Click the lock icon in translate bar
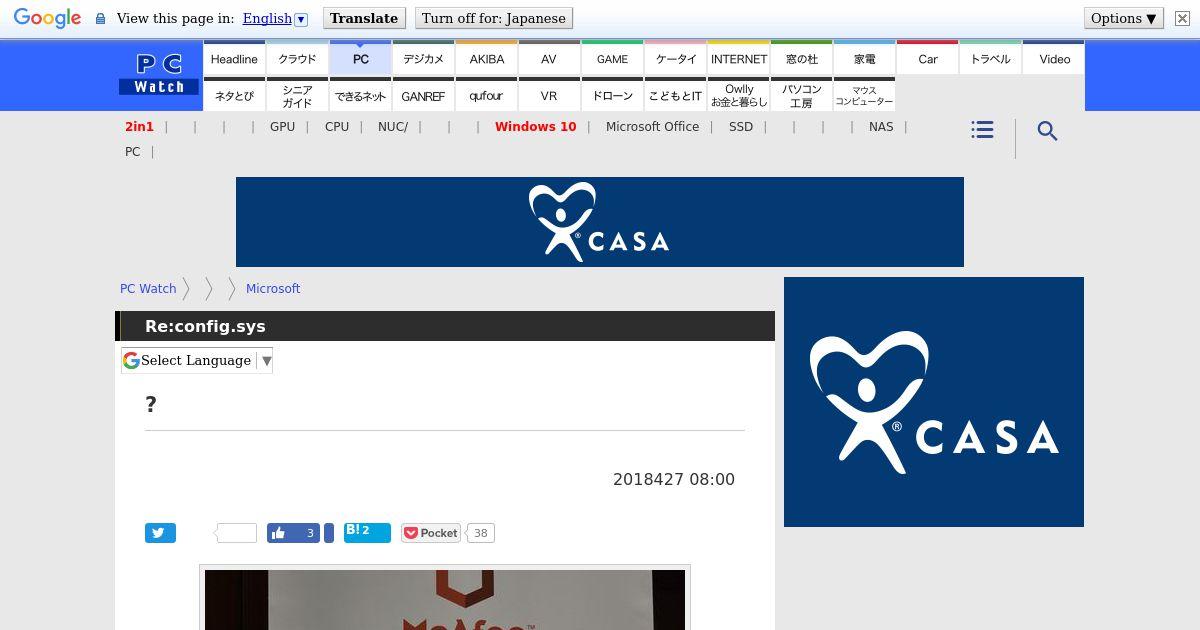The image size is (1200, 630). click(100, 18)
